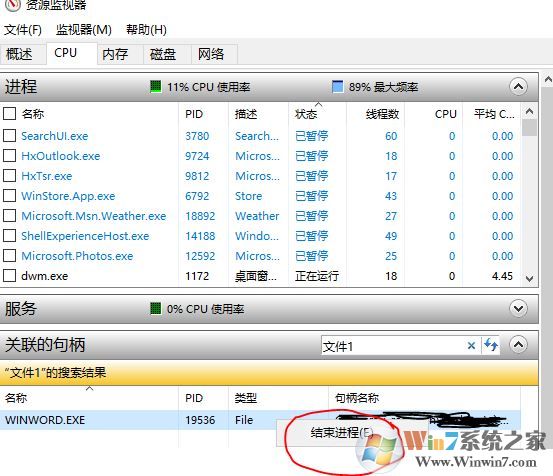Sort processes by the 线程数 column header
The width and height of the screenshot is (553, 476).
tap(382, 114)
